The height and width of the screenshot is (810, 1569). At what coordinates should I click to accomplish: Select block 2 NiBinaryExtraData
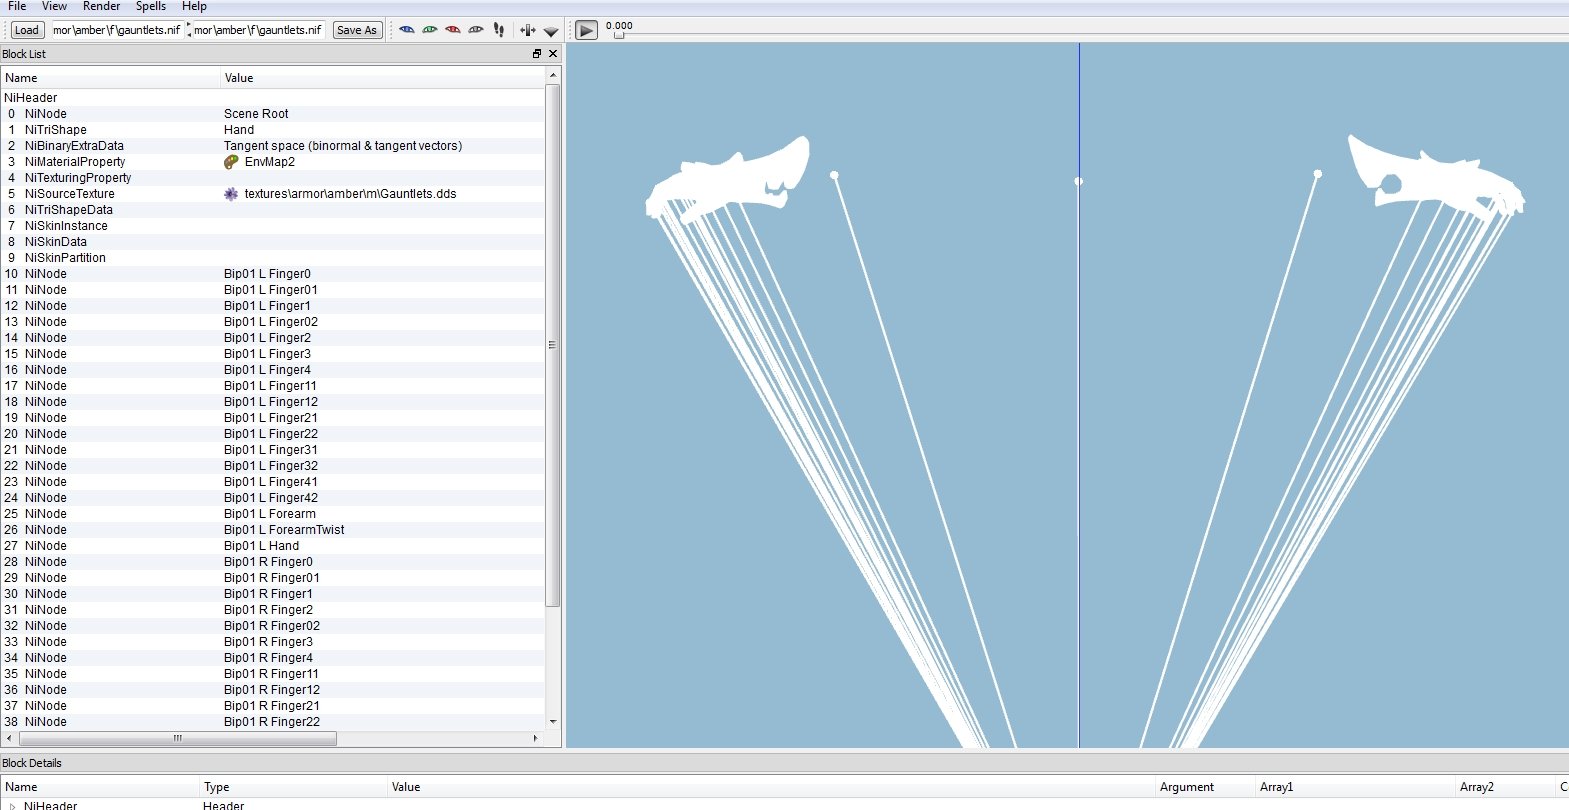[273, 146]
